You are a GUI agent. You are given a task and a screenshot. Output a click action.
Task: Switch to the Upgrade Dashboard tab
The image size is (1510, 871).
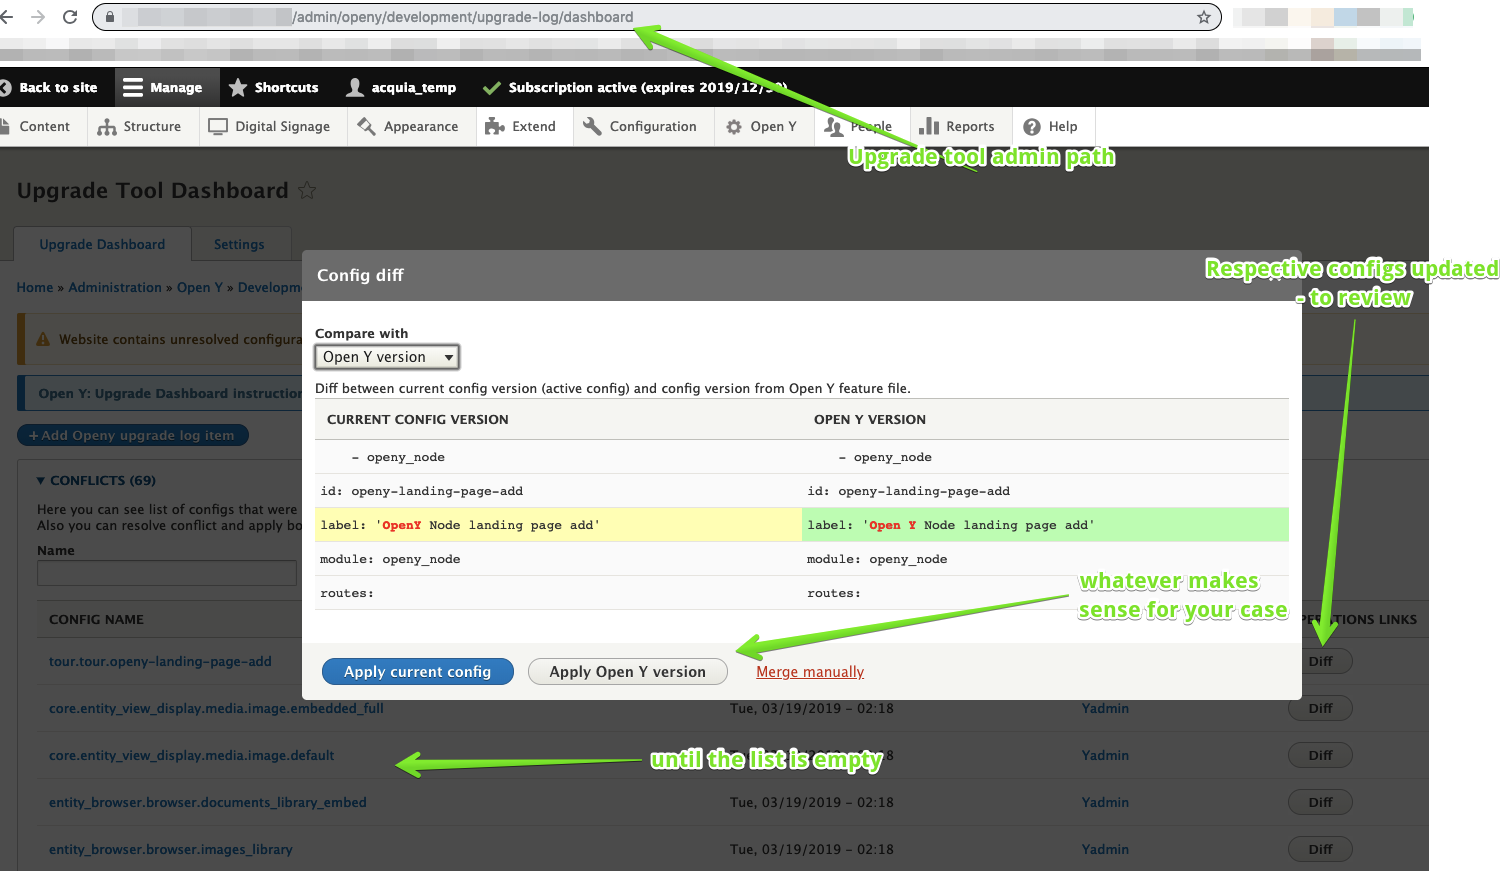click(102, 244)
